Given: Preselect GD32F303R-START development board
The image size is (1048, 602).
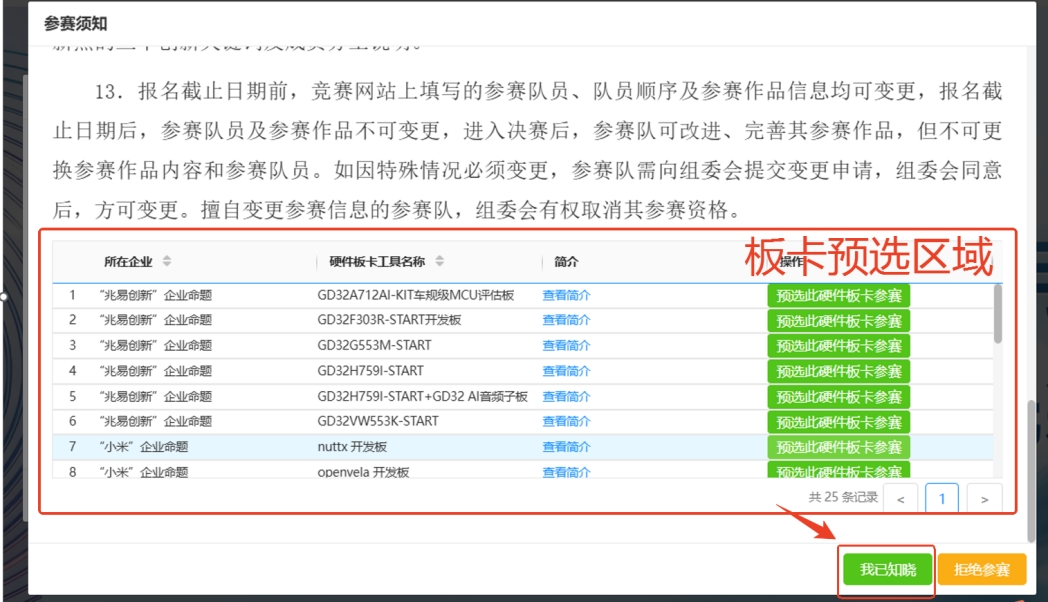Looking at the screenshot, I should coord(838,321).
